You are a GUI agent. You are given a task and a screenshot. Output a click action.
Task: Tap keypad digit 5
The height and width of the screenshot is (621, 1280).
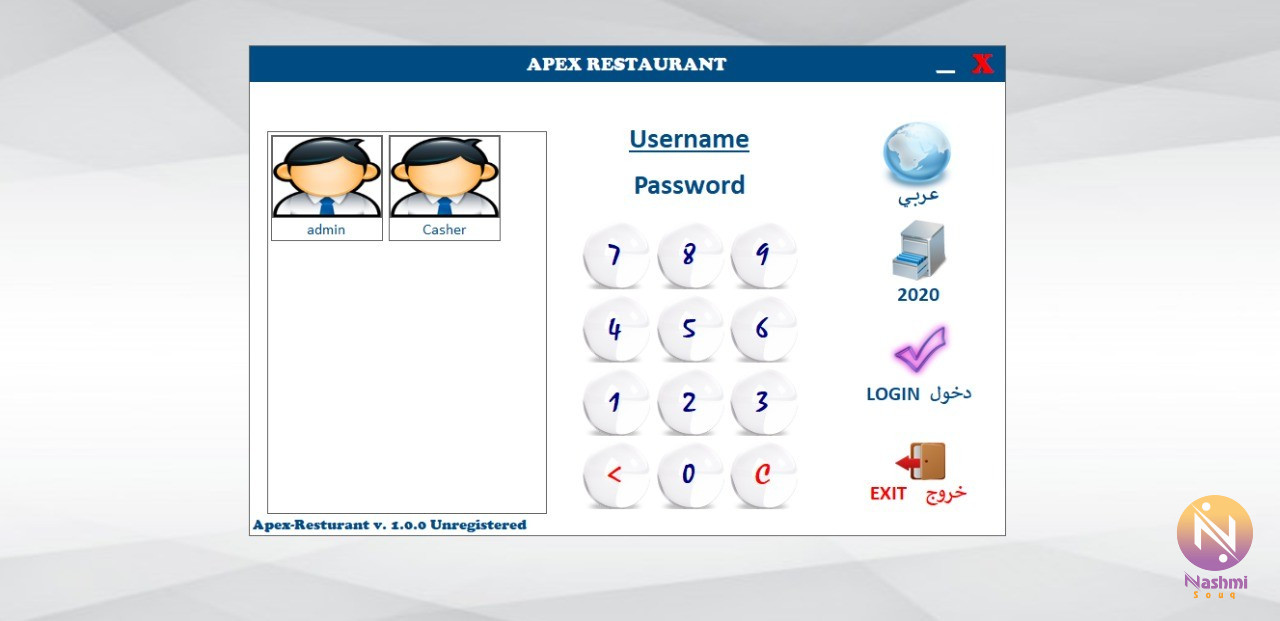point(689,329)
